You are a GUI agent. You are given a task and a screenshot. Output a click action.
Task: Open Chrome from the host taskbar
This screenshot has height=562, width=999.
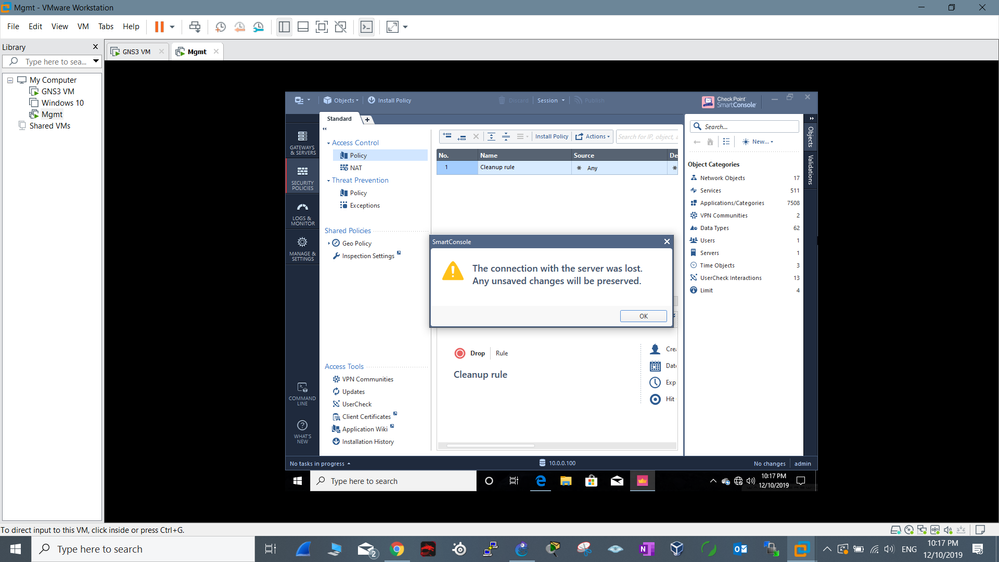coord(397,549)
